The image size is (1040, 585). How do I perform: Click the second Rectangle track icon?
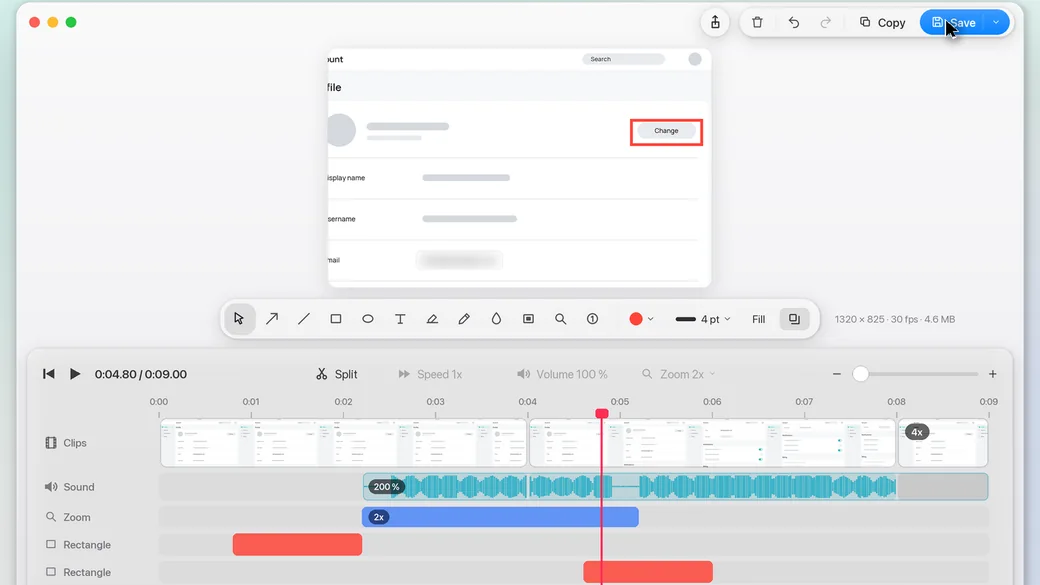pyautogui.click(x=50, y=572)
